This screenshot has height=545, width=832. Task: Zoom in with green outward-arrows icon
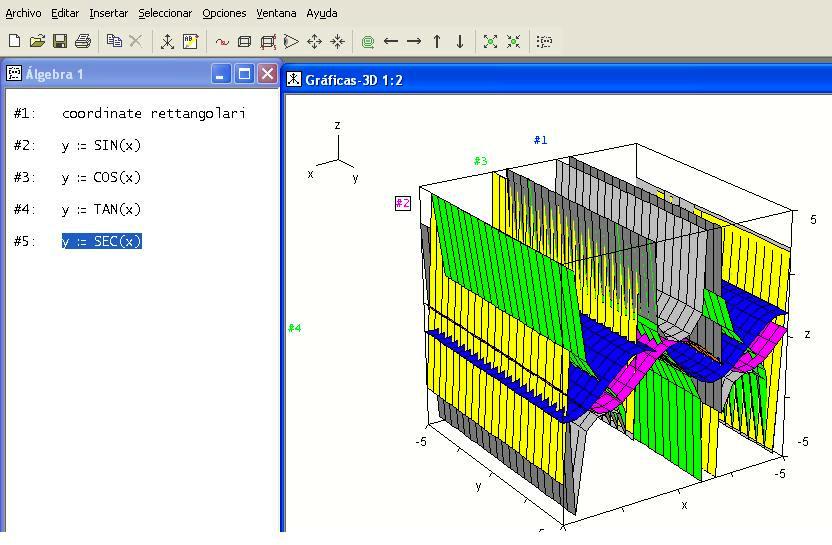(490, 41)
